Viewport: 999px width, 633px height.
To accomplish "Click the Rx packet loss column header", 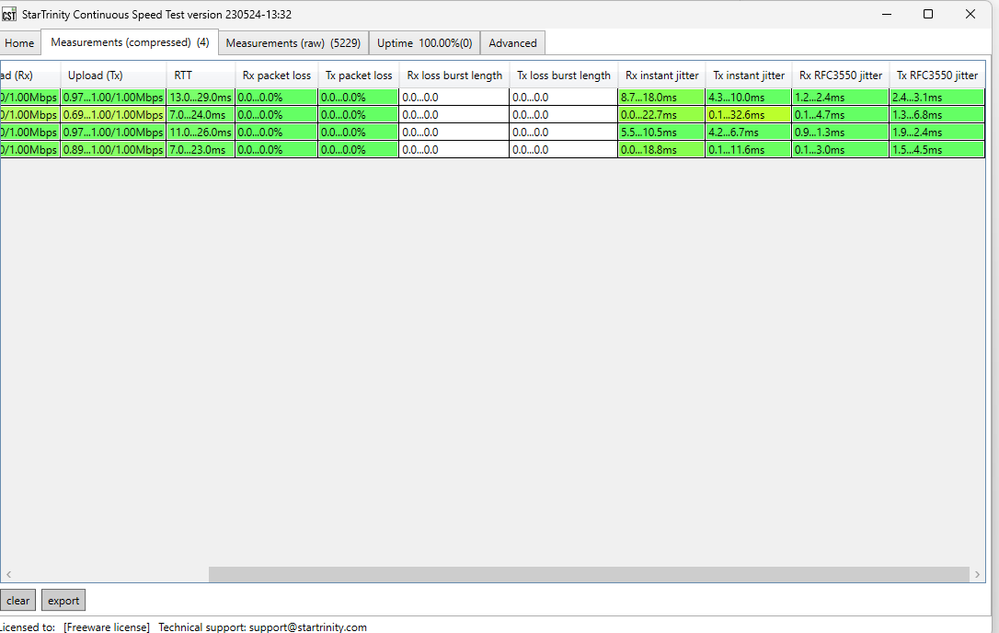I will coord(277,75).
